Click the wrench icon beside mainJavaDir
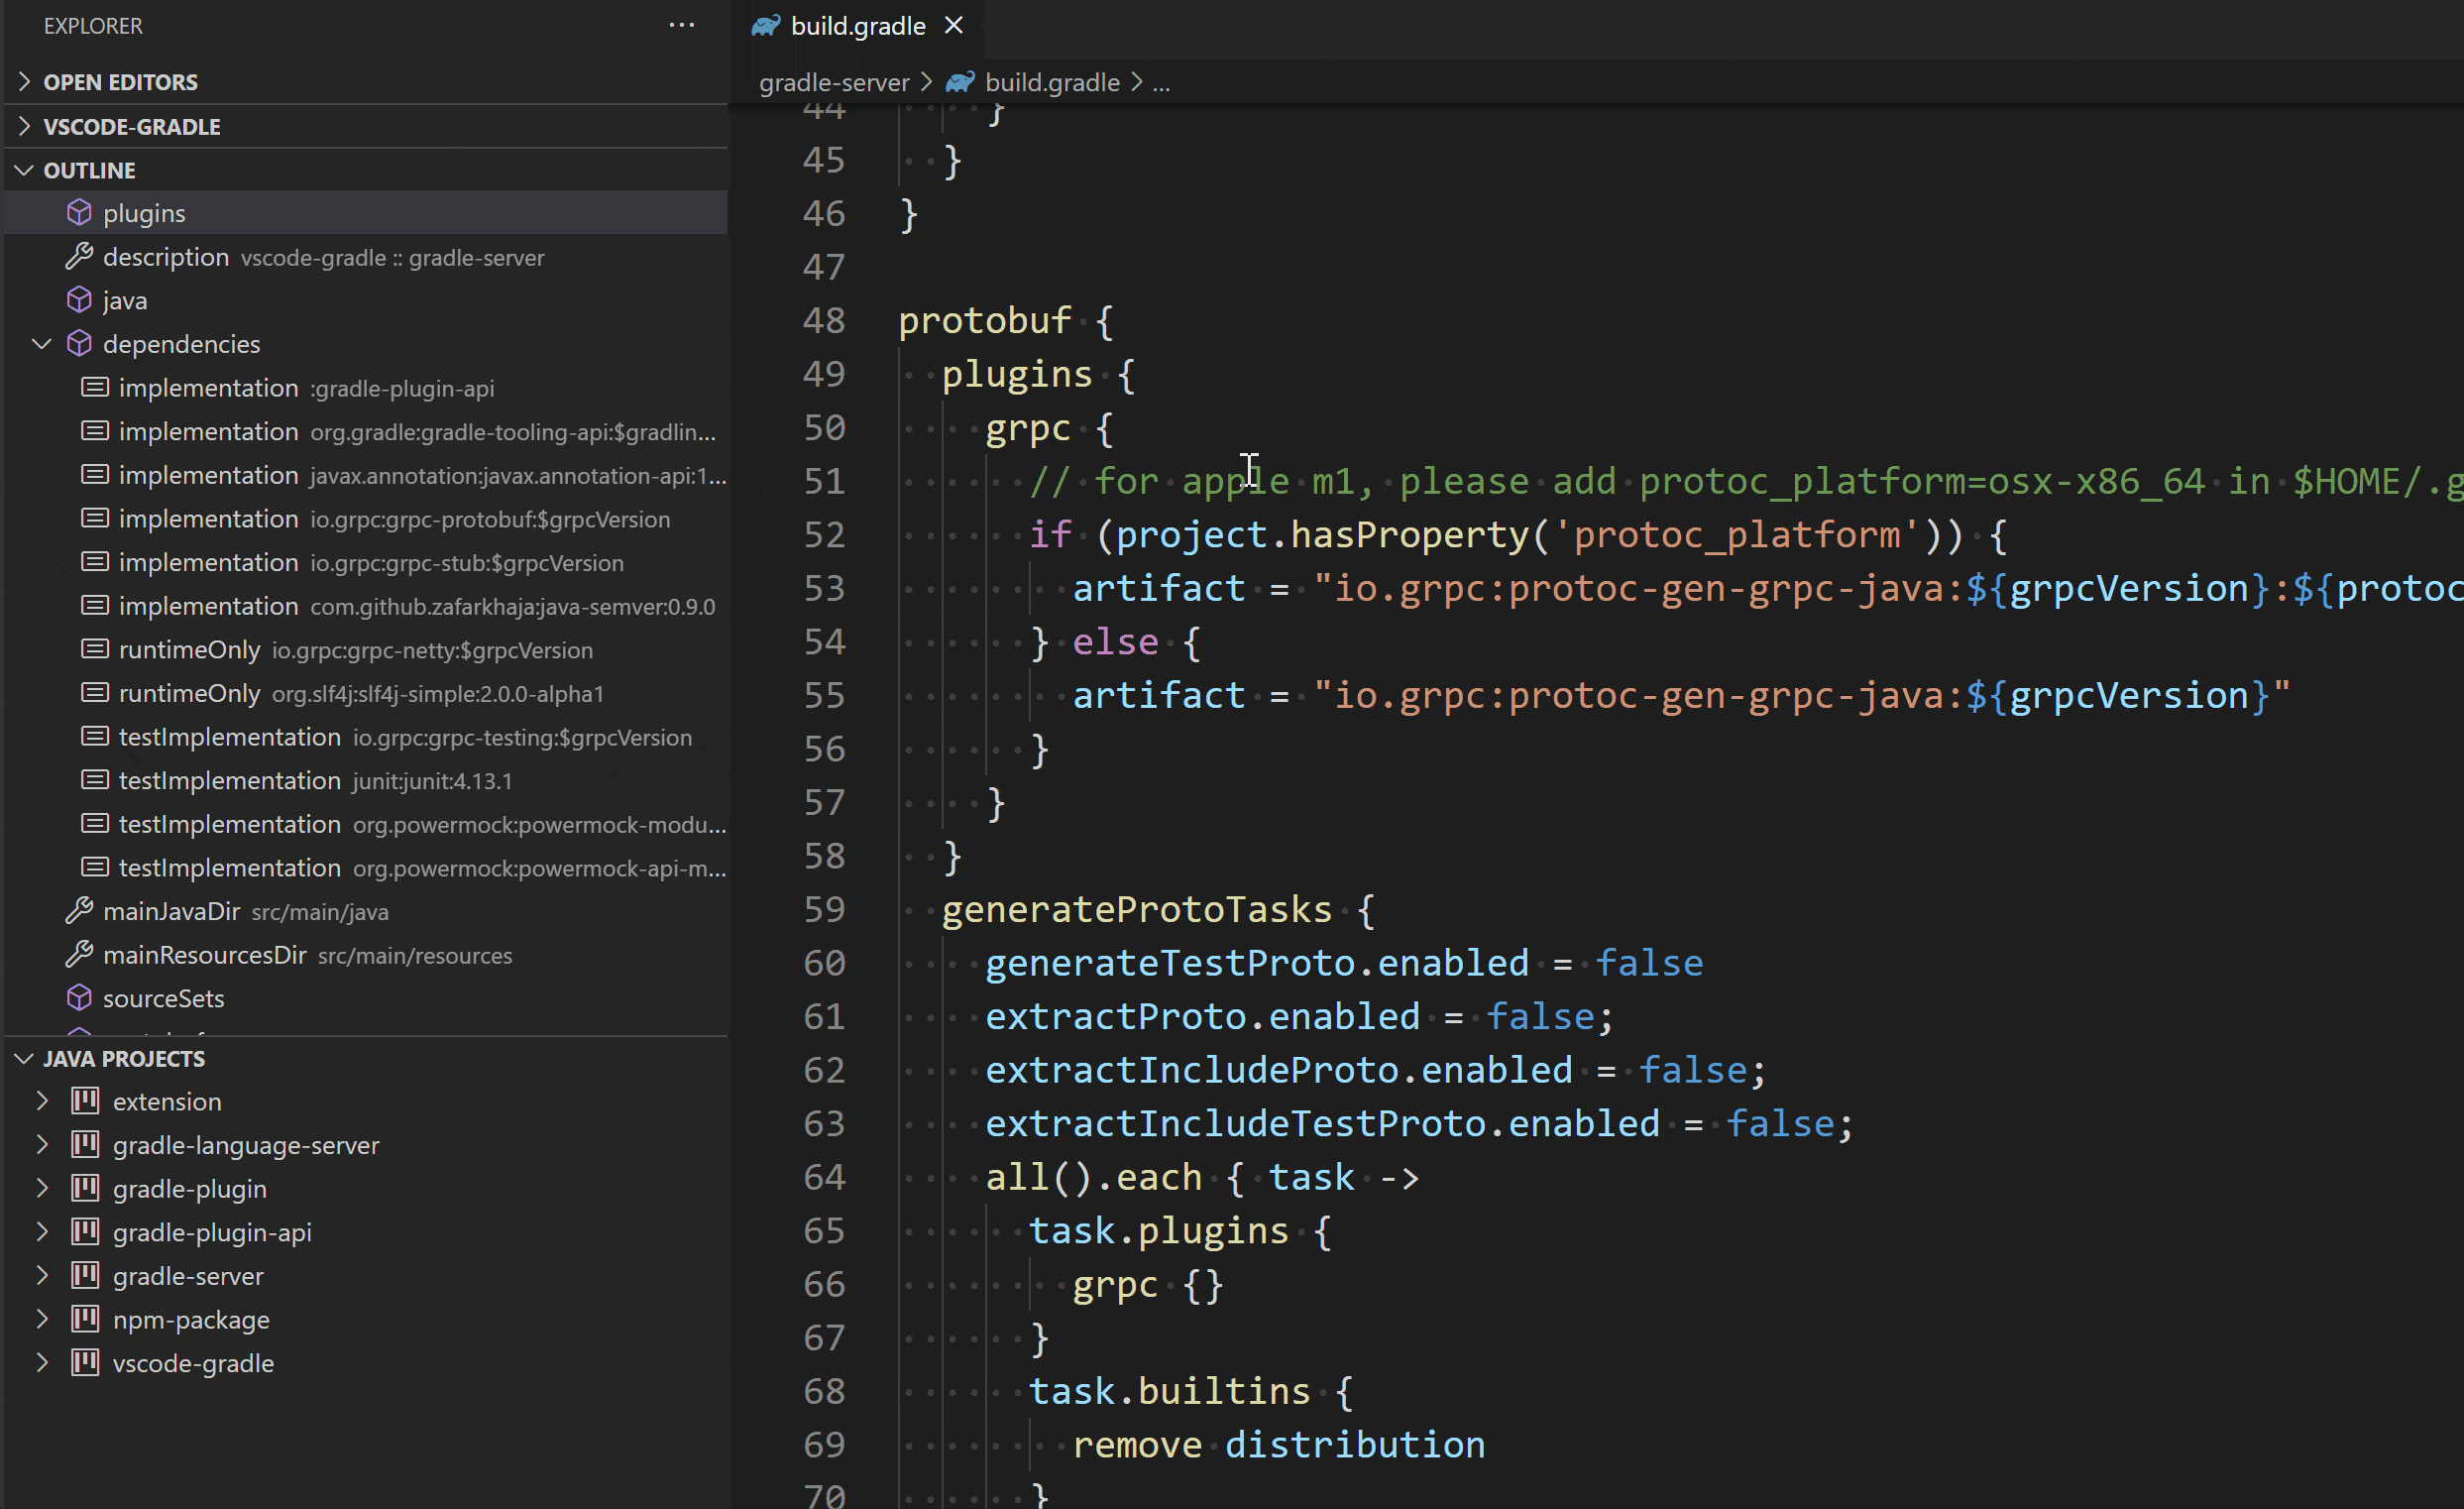The height and width of the screenshot is (1509, 2464). pos(79,910)
